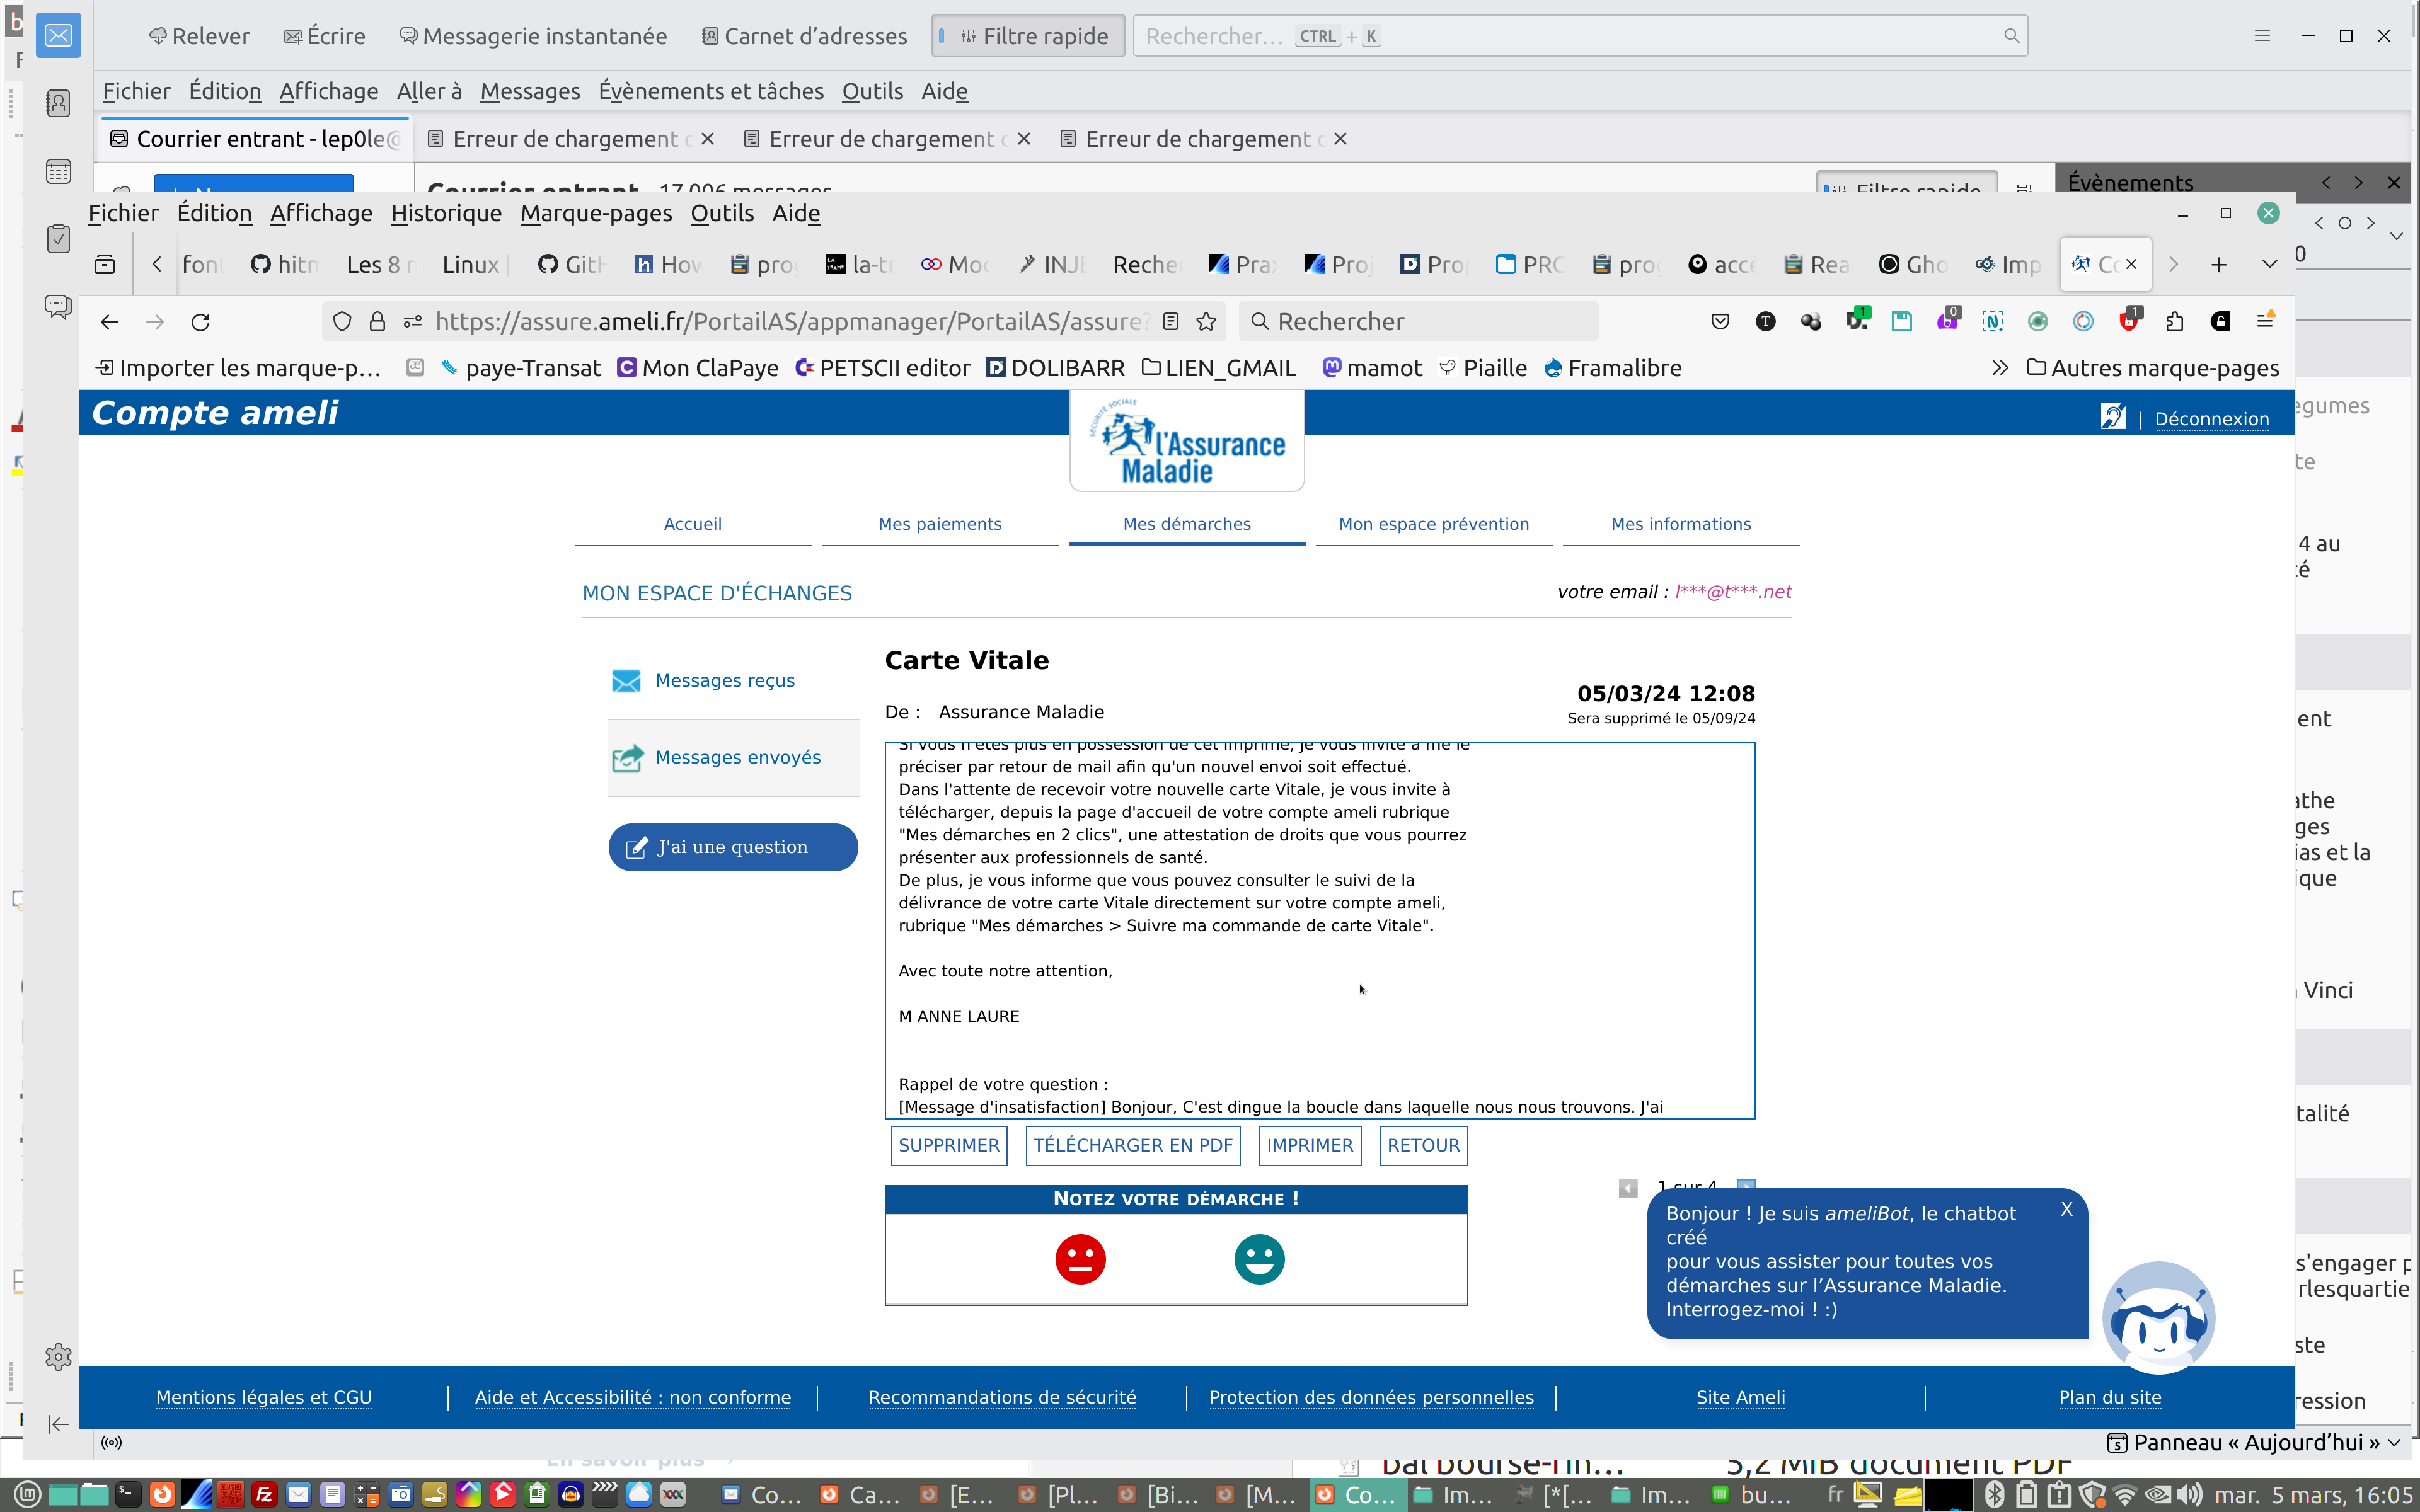2420x1512 pixels.
Task: Toggle reader view in address bar
Action: 1171,322
